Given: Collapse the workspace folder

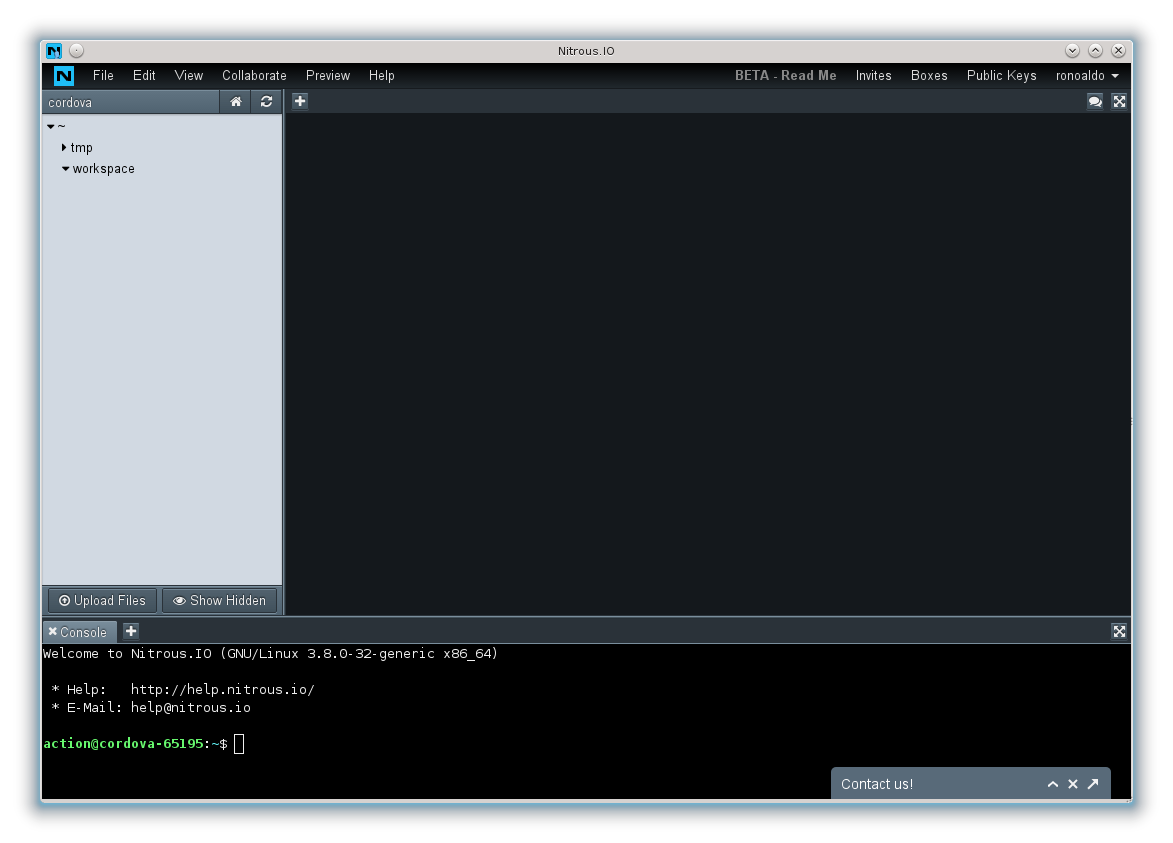Looking at the screenshot, I should point(66,169).
